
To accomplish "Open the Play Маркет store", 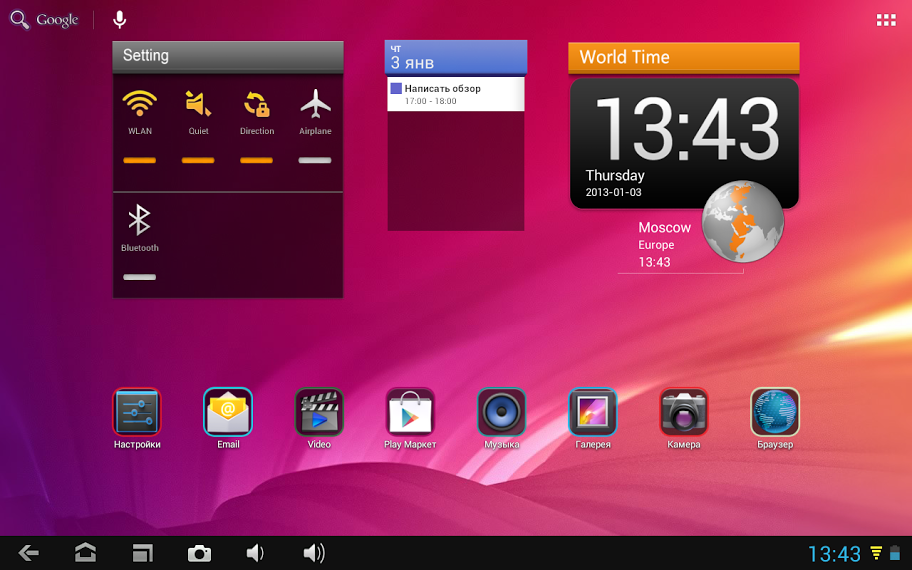I will 410,412.
